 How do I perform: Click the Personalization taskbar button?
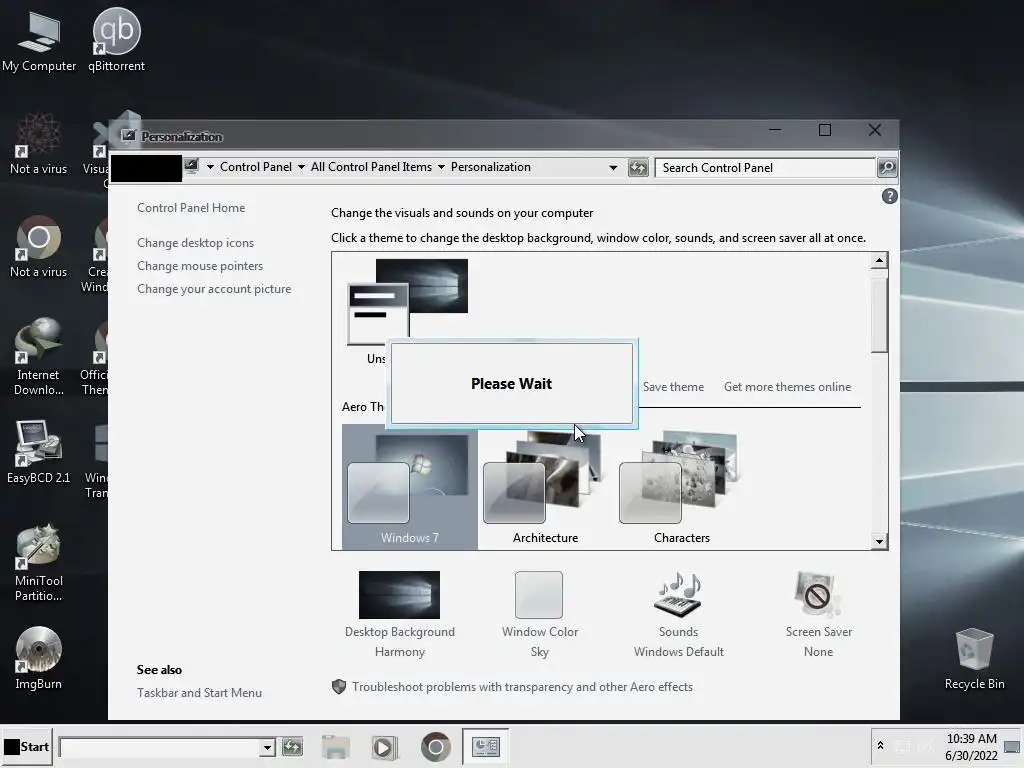click(x=485, y=746)
